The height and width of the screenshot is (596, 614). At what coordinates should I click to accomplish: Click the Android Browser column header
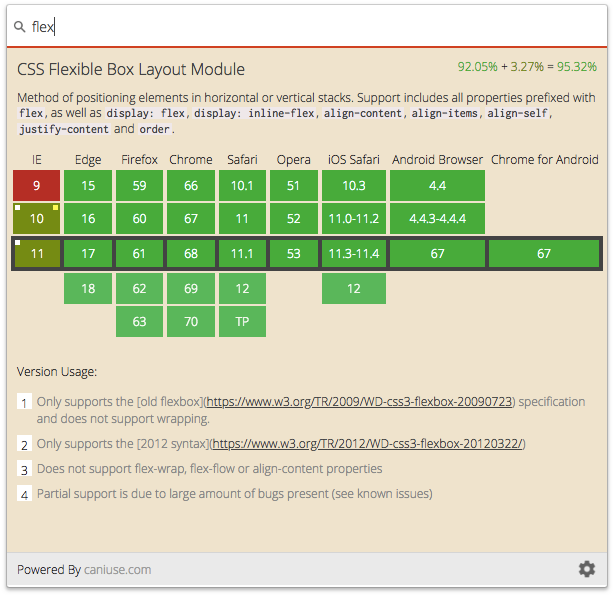437,159
